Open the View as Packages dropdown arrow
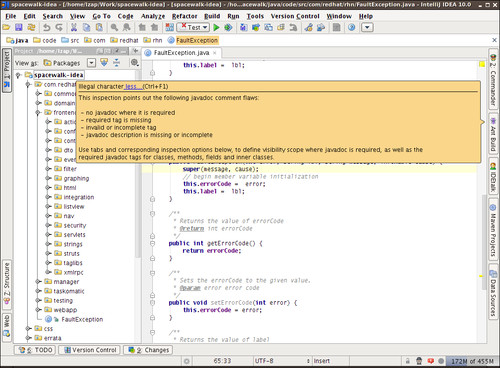Image resolution: width=500 pixels, height=368 pixels. [x=91, y=63]
